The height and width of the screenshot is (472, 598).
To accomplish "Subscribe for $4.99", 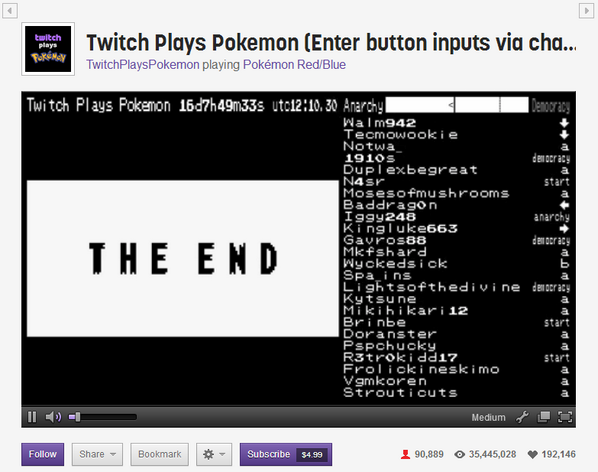I will [x=286, y=454].
